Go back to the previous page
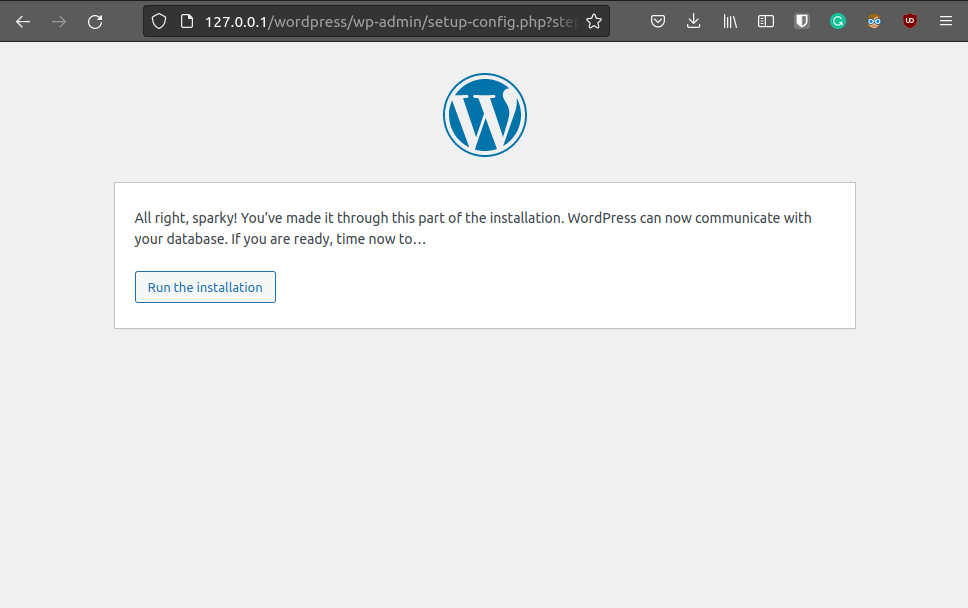The height and width of the screenshot is (608, 968). click(x=23, y=22)
